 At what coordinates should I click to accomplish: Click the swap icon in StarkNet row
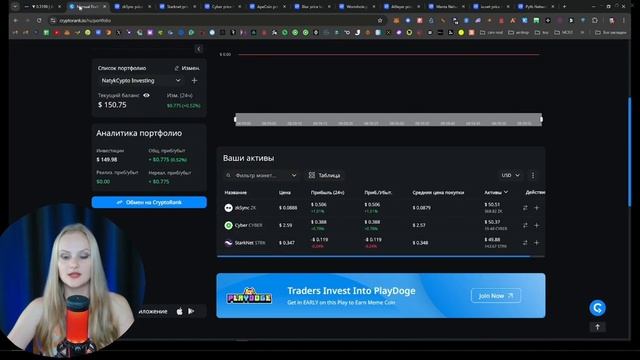pyautogui.click(x=525, y=243)
